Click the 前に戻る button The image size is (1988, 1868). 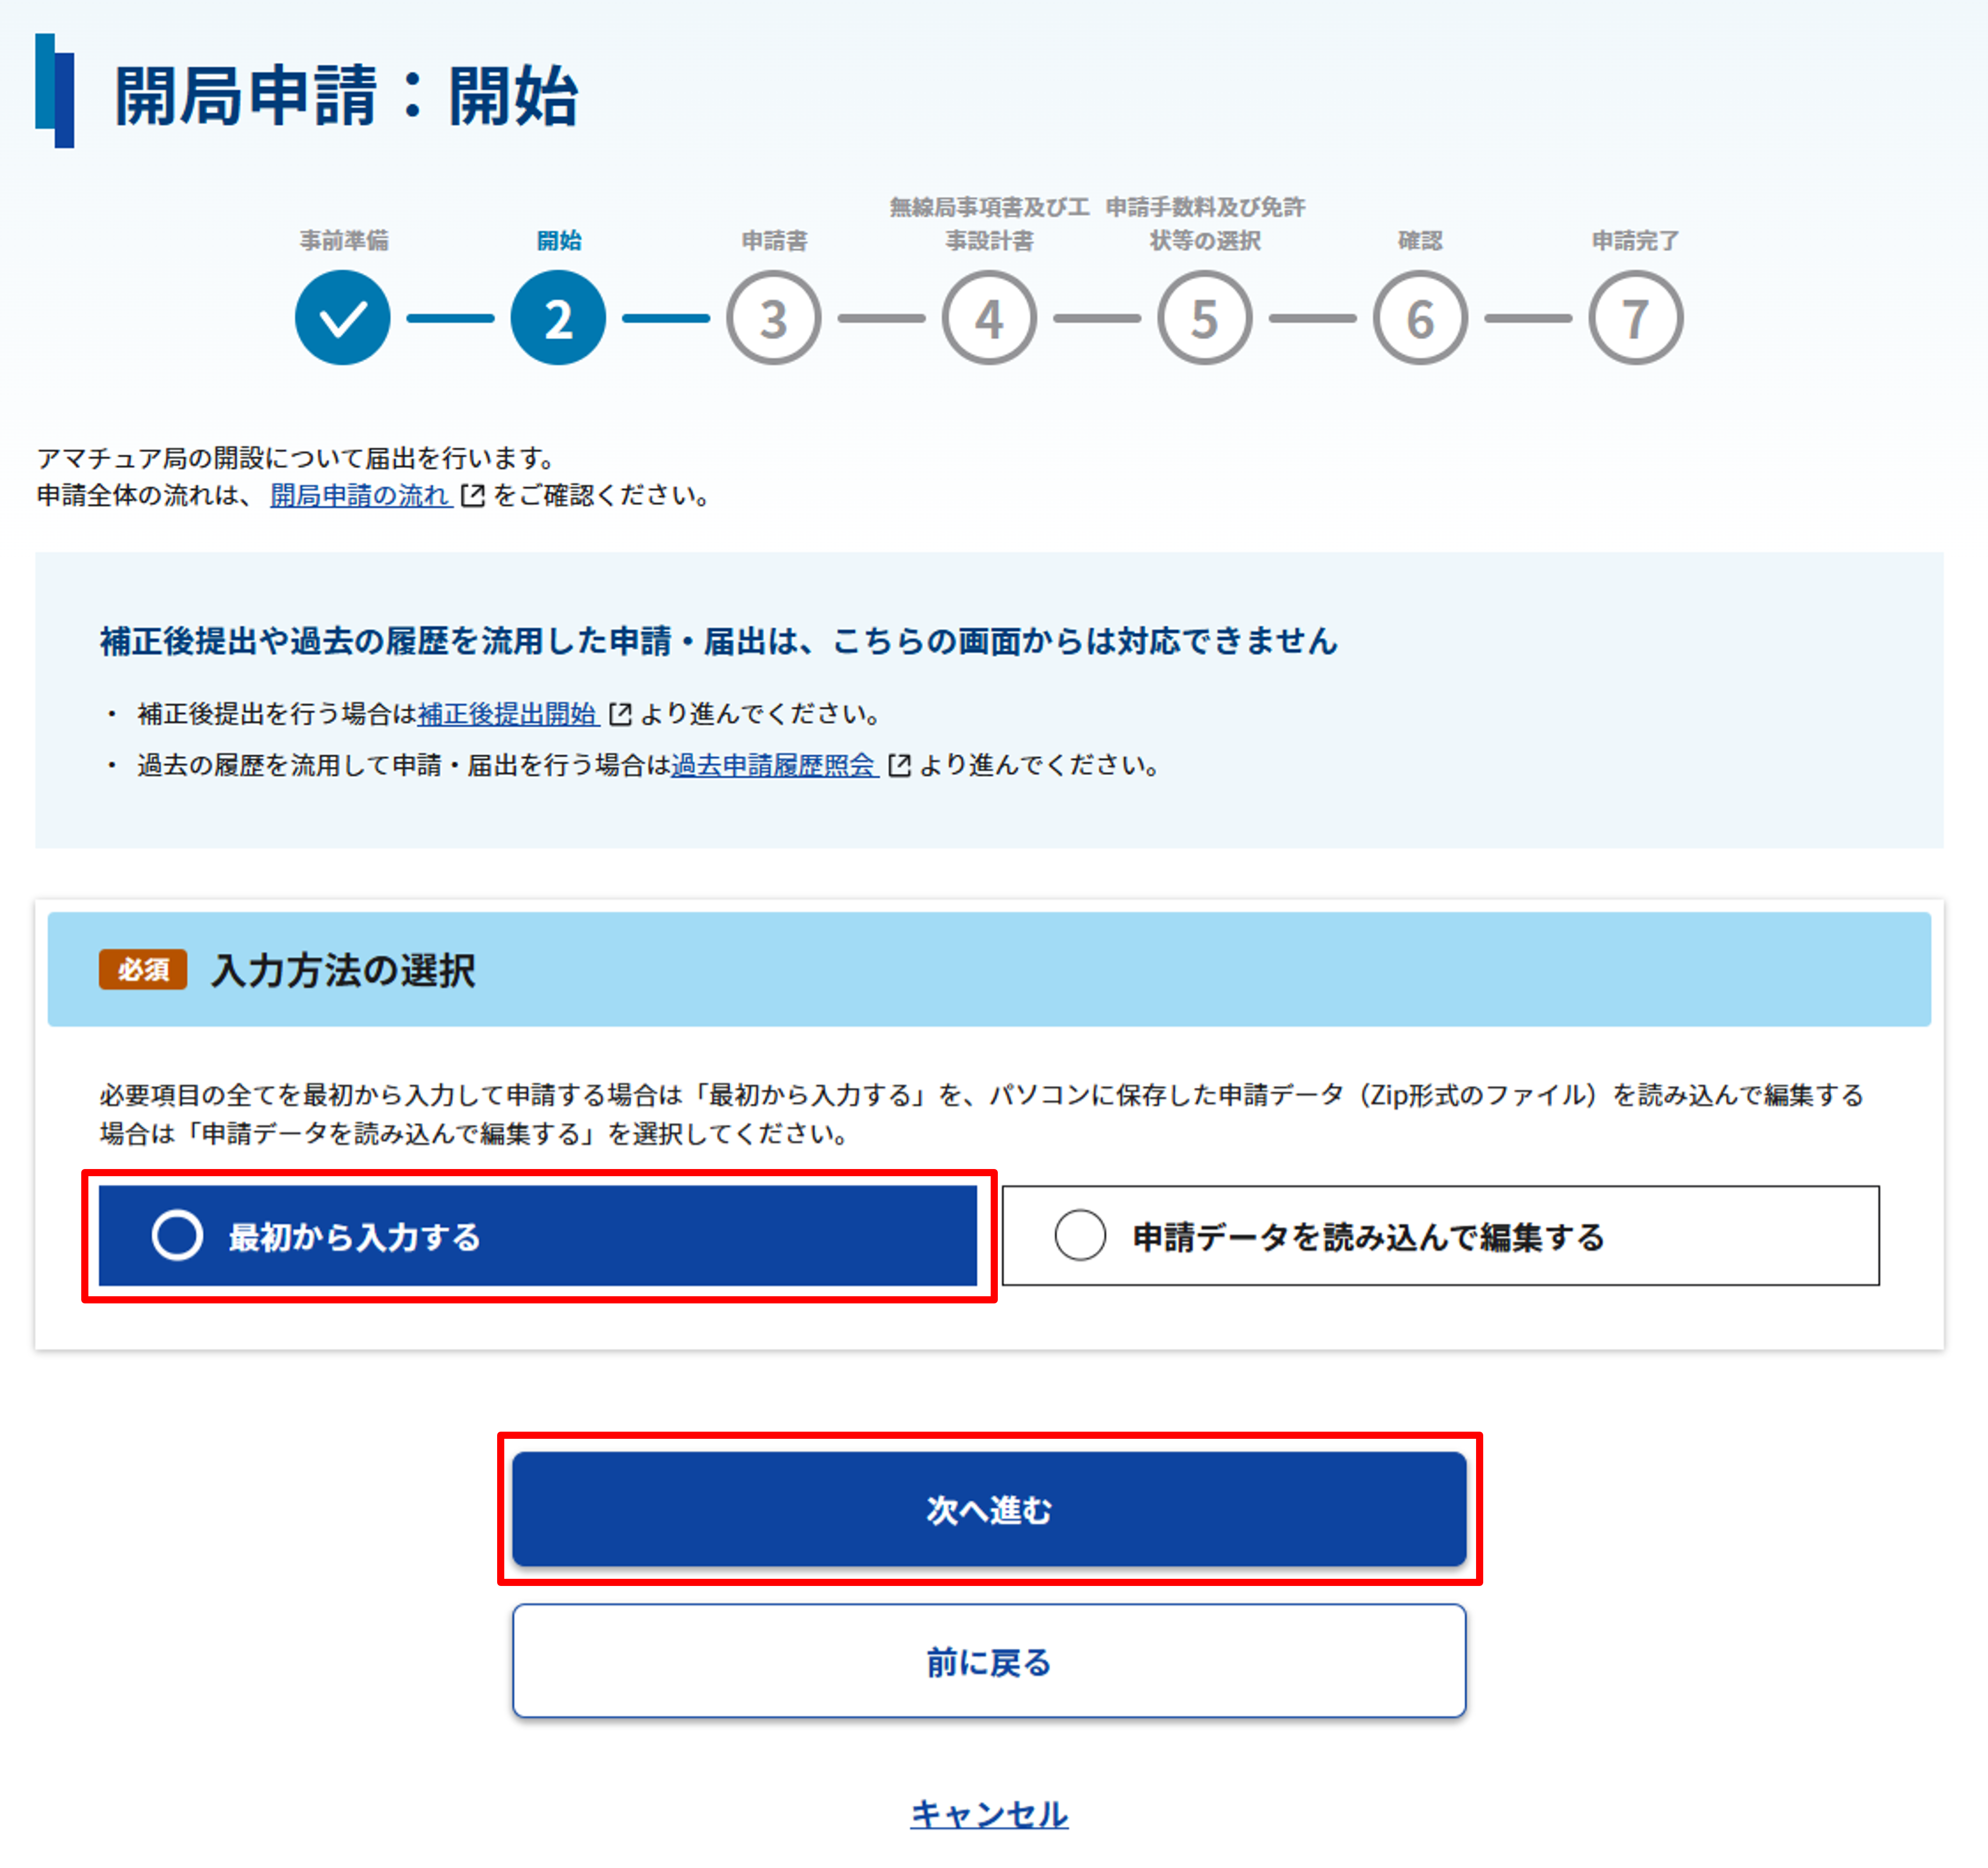click(x=989, y=1661)
